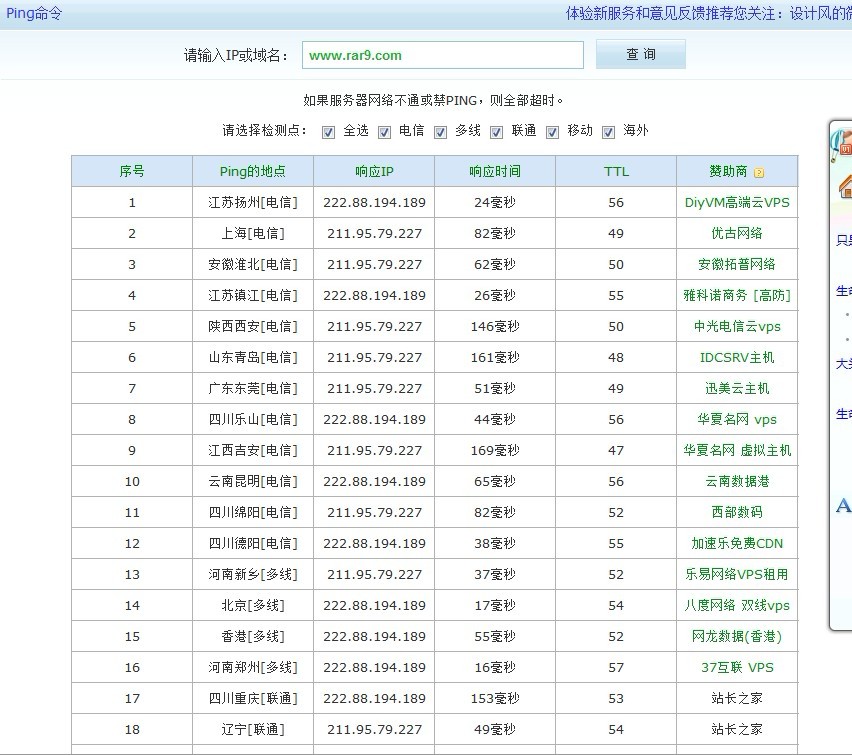
Task: Toggle the 移动 checkbox
Action: [552, 132]
